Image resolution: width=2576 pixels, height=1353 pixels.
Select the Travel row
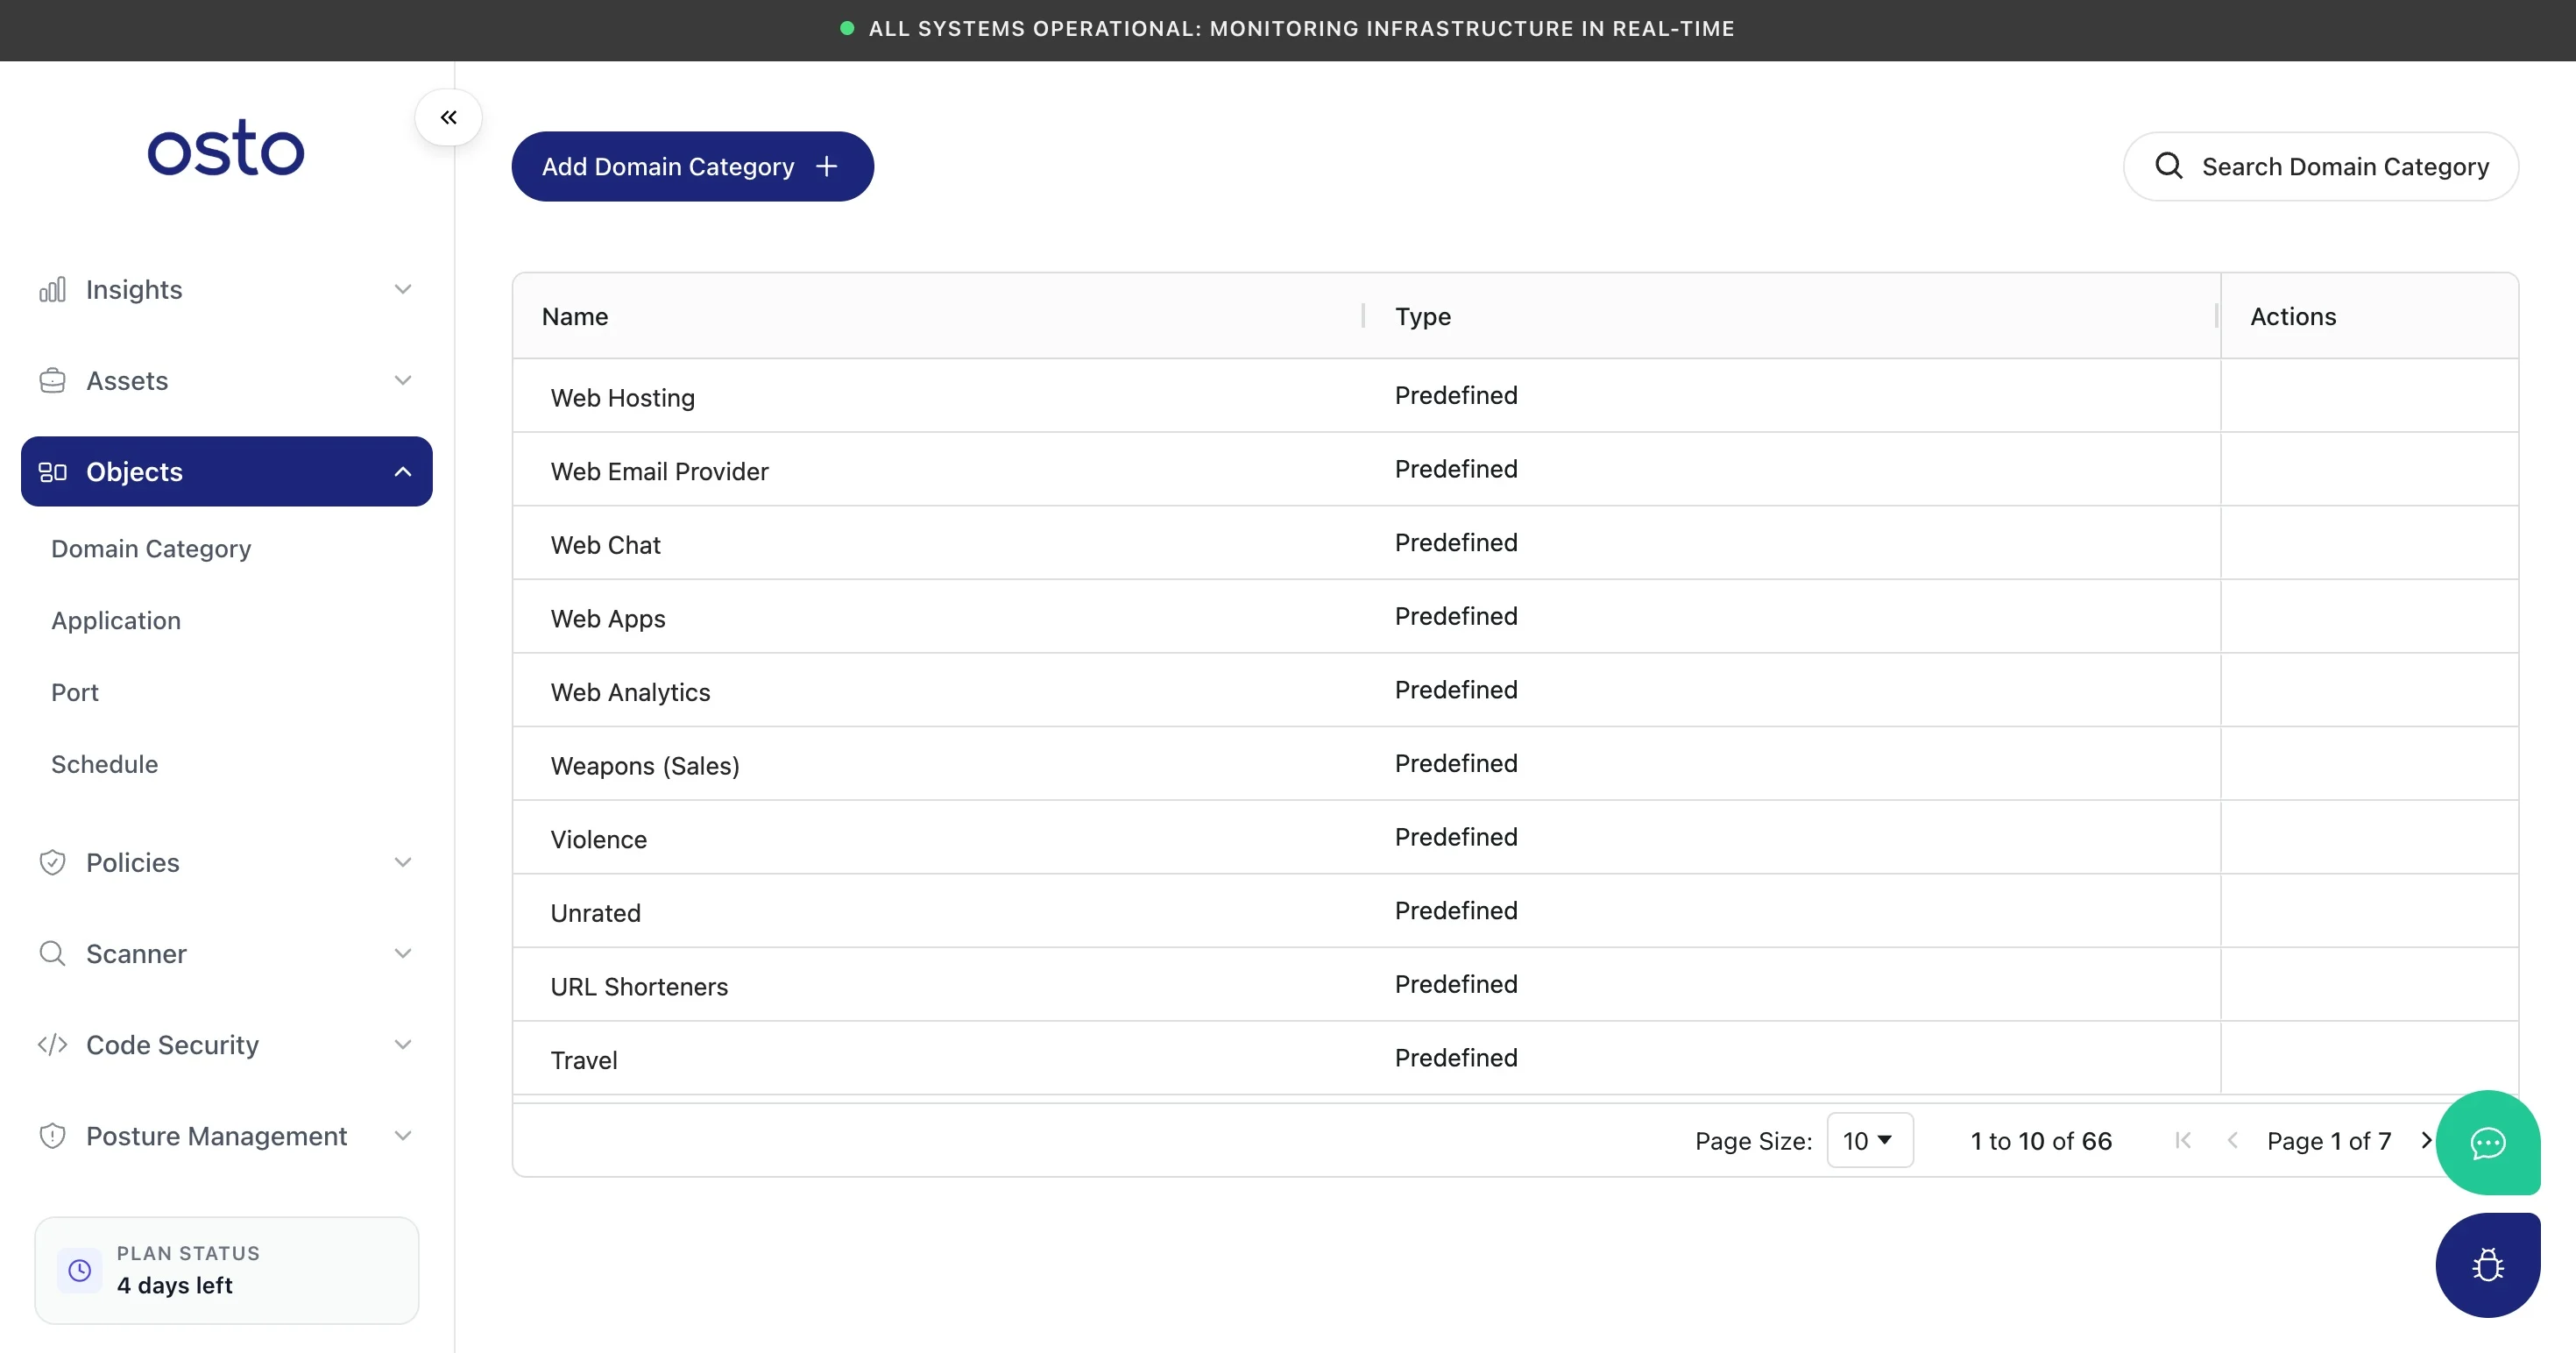1515,1058
